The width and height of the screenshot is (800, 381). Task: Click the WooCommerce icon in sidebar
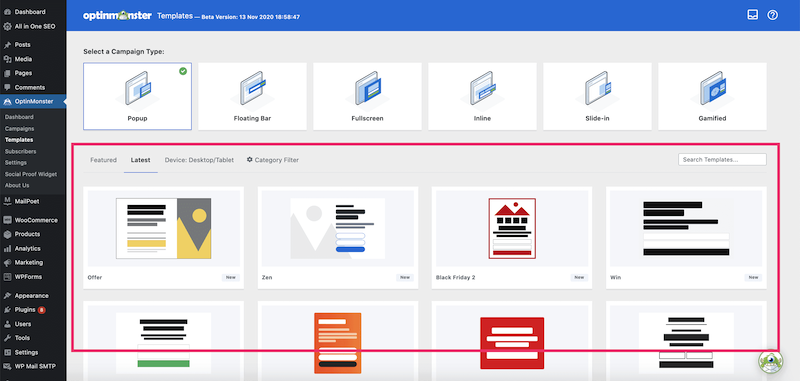[7, 220]
